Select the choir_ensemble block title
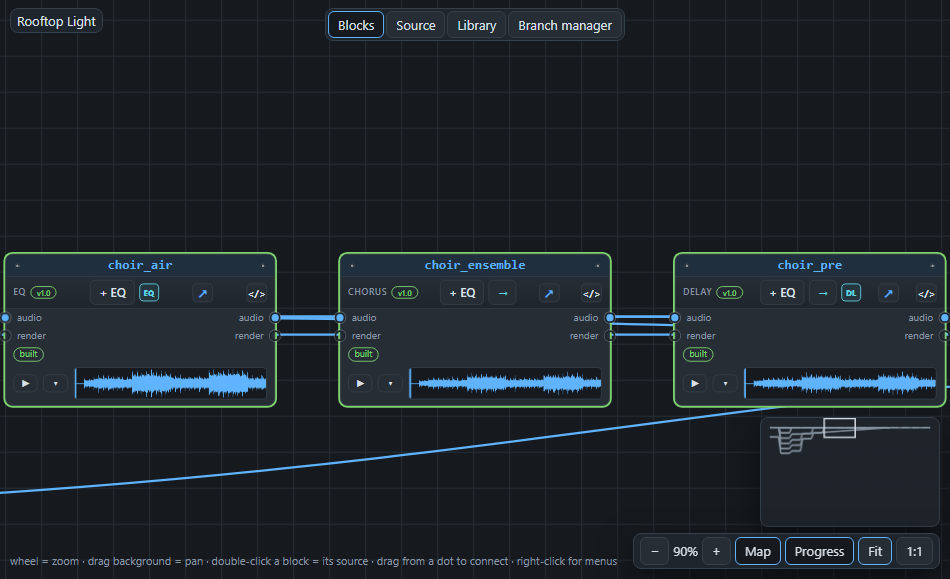This screenshot has height=579, width=950. click(x=475, y=265)
